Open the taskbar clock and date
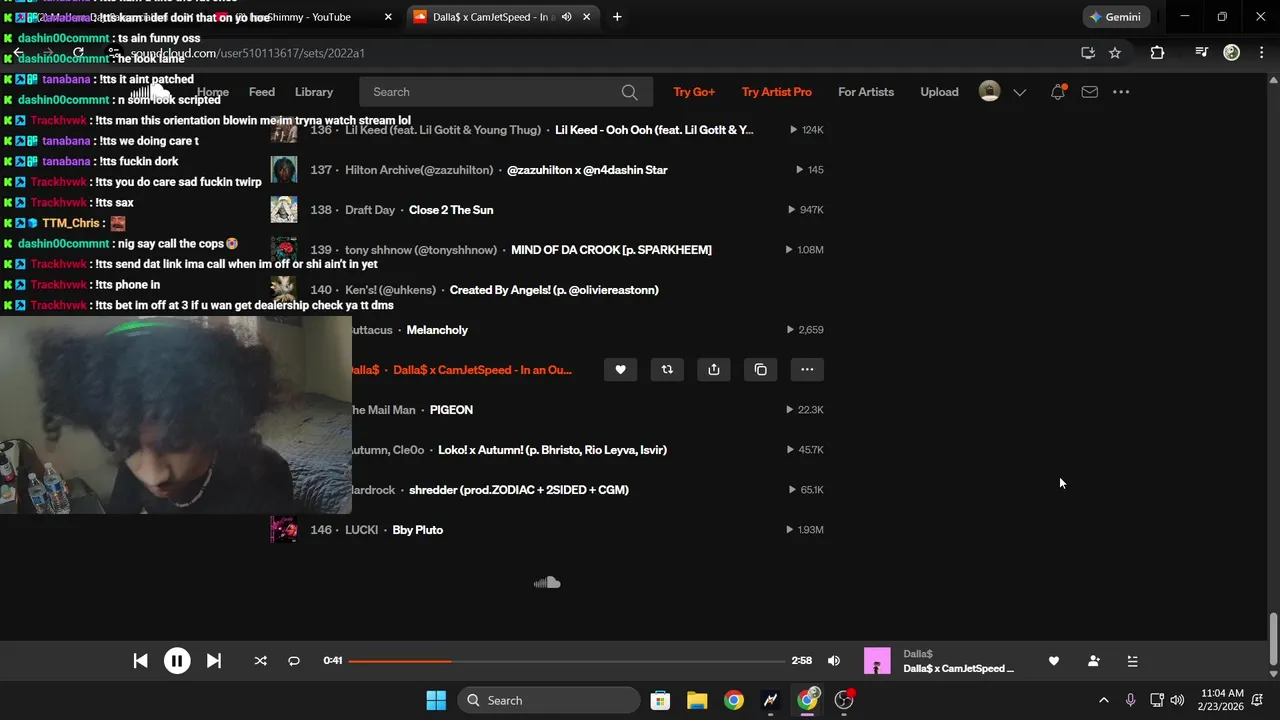Image resolution: width=1280 pixels, height=720 pixels. click(x=1222, y=700)
